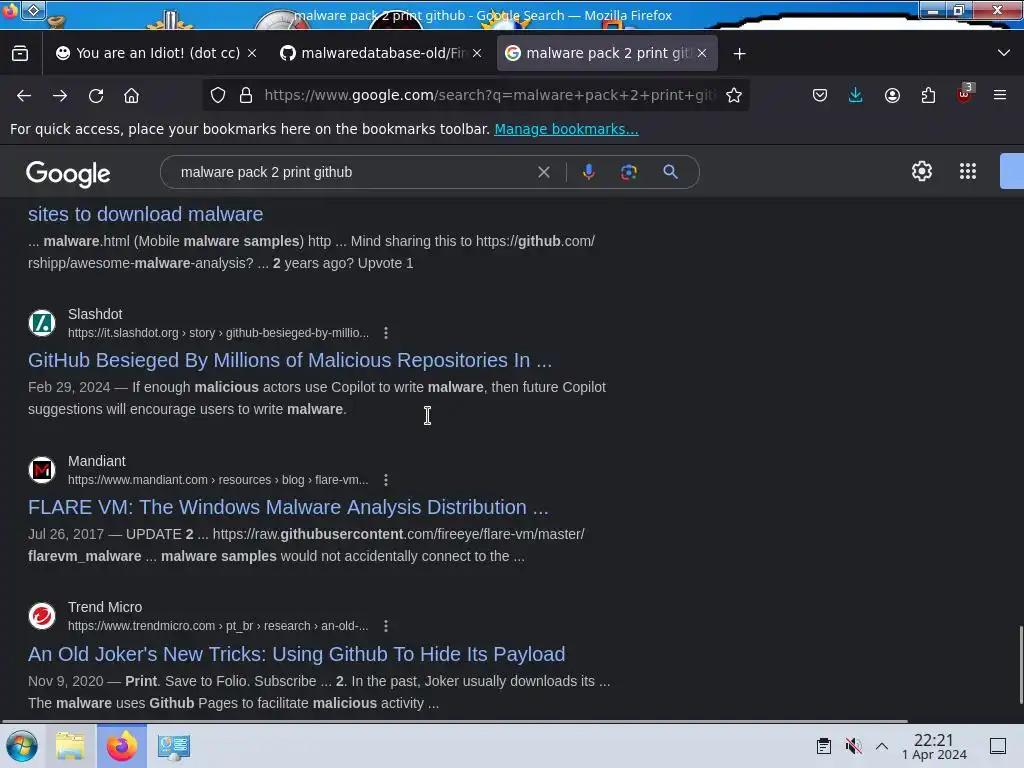Expand the hidden system tray icons

tap(882, 746)
